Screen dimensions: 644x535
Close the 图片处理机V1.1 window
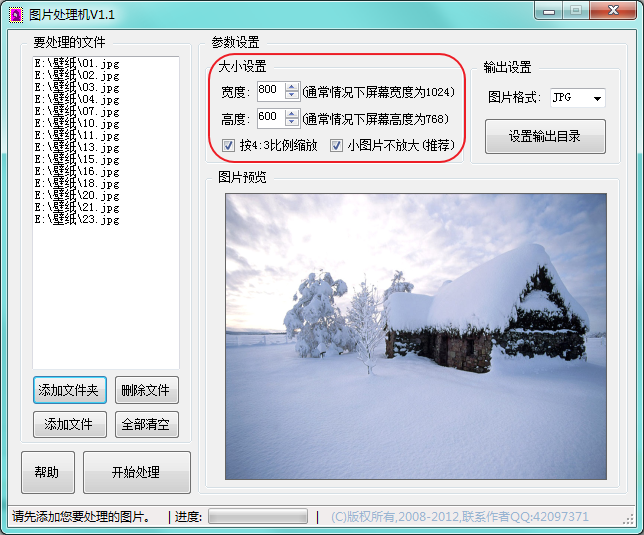[613, 11]
